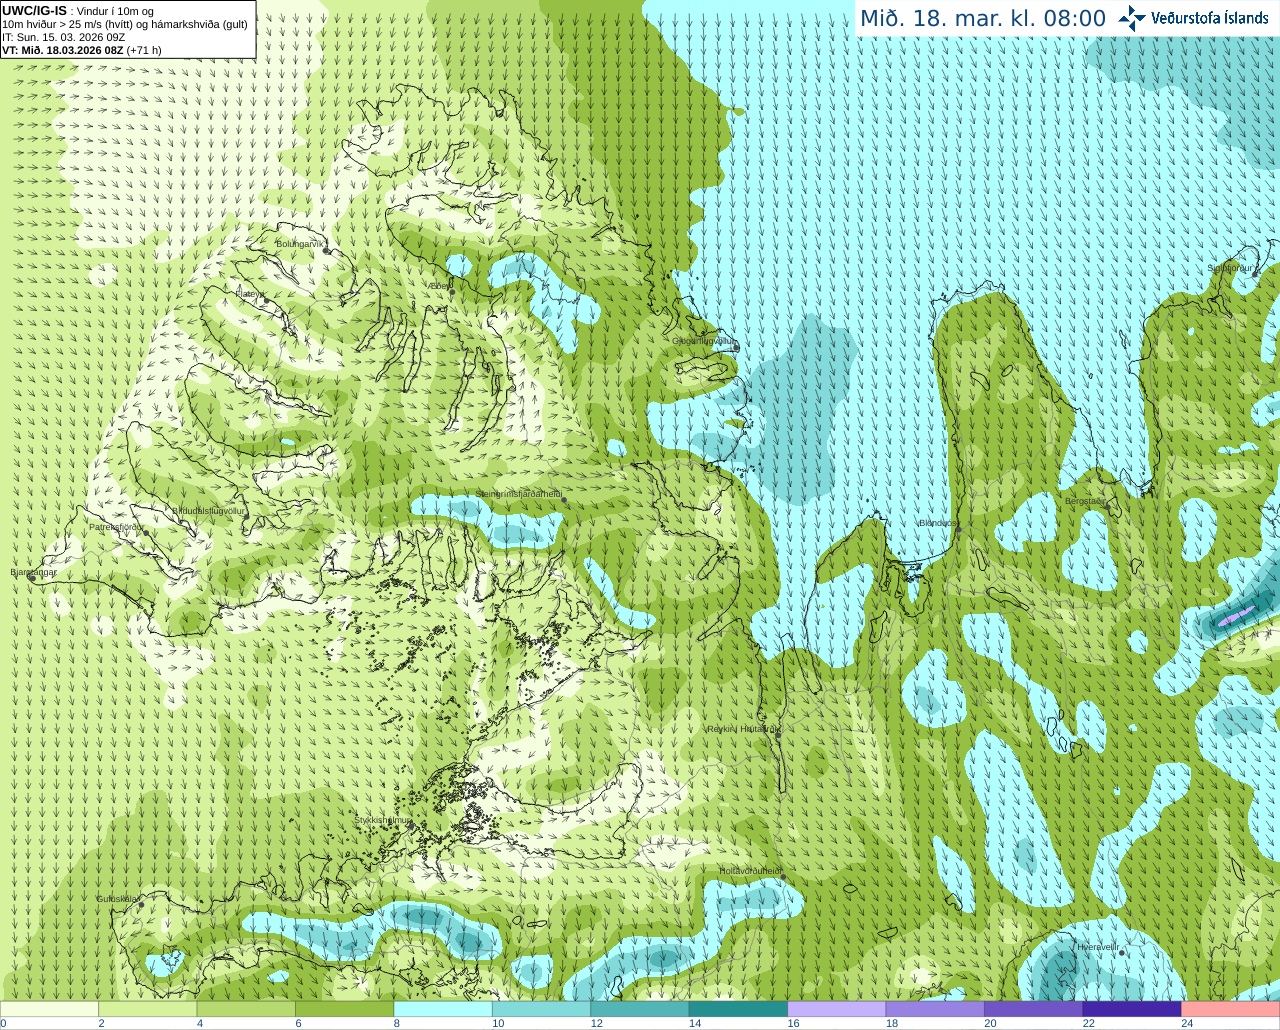1280x1030 pixels.
Task: Click the Bolungarvík station dot
Action: [327, 251]
